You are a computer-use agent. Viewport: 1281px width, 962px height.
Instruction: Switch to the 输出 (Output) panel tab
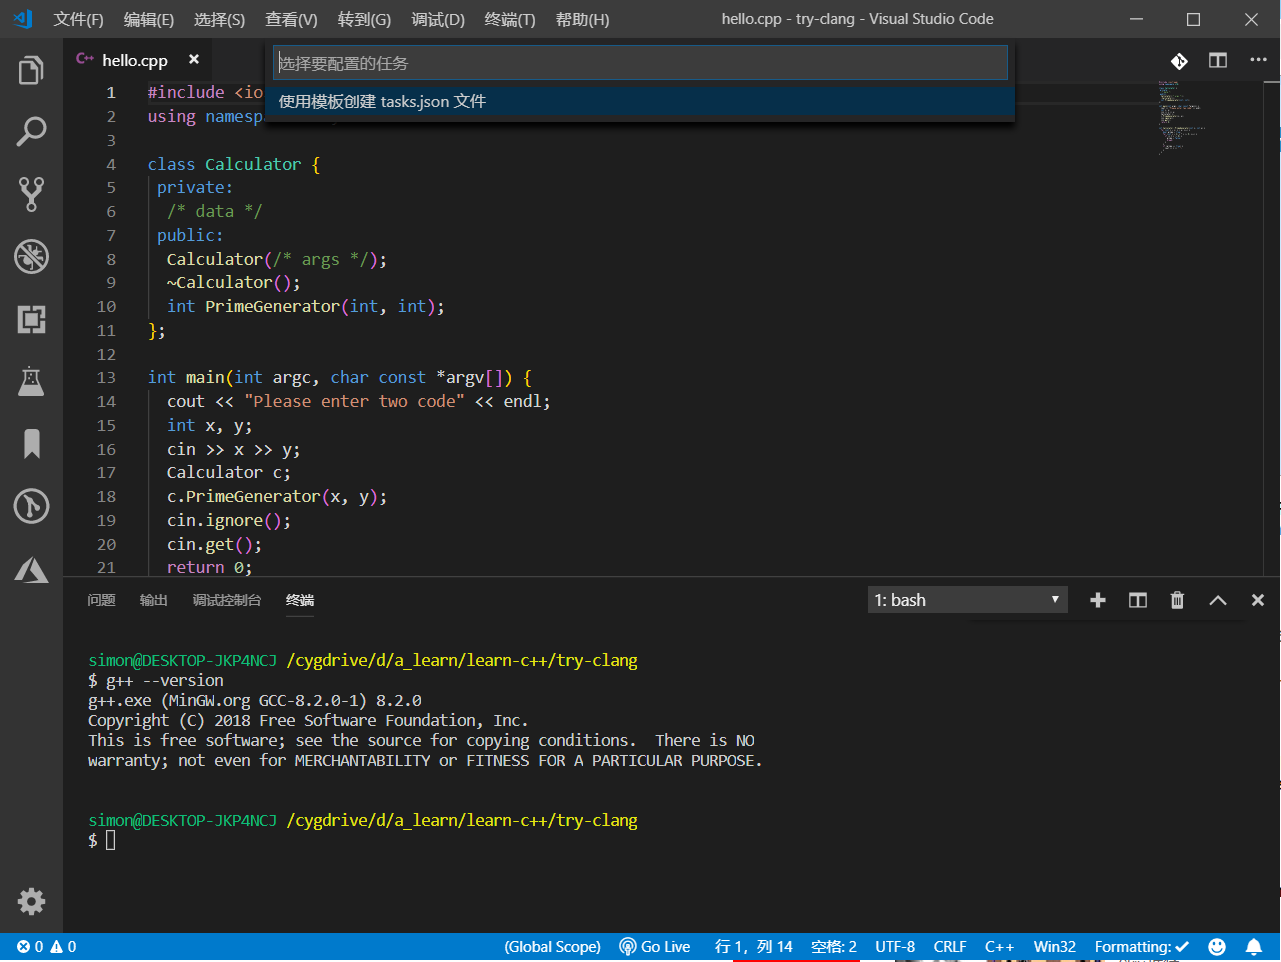point(154,600)
